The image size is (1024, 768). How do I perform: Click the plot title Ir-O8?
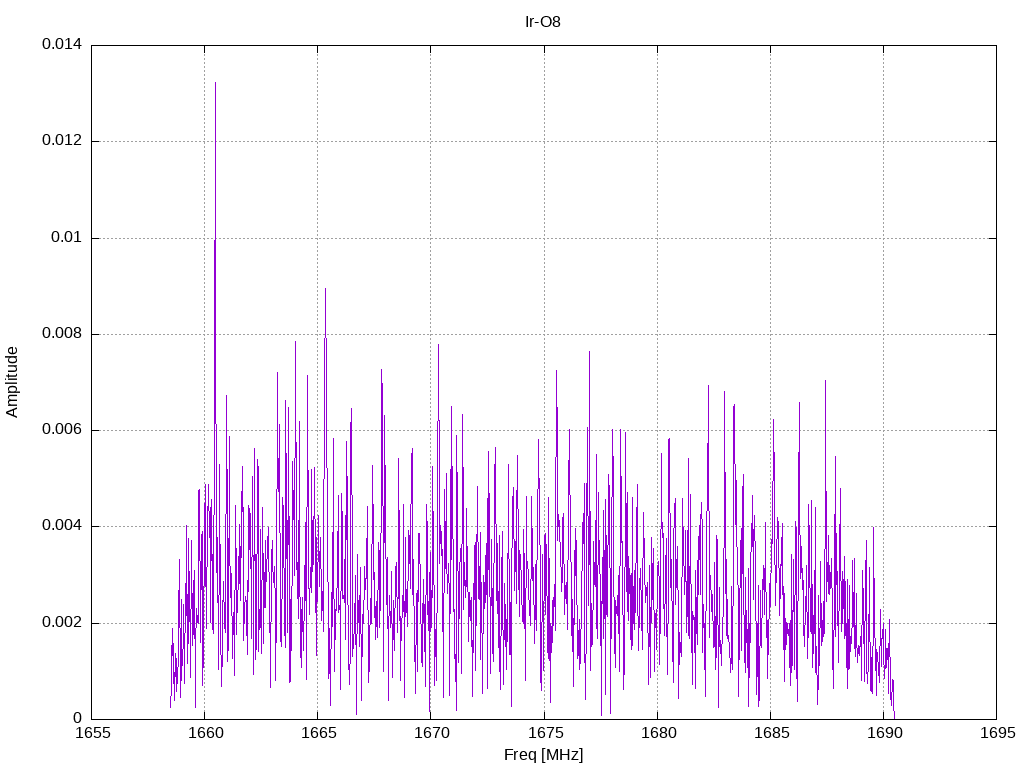pyautogui.click(x=543, y=22)
